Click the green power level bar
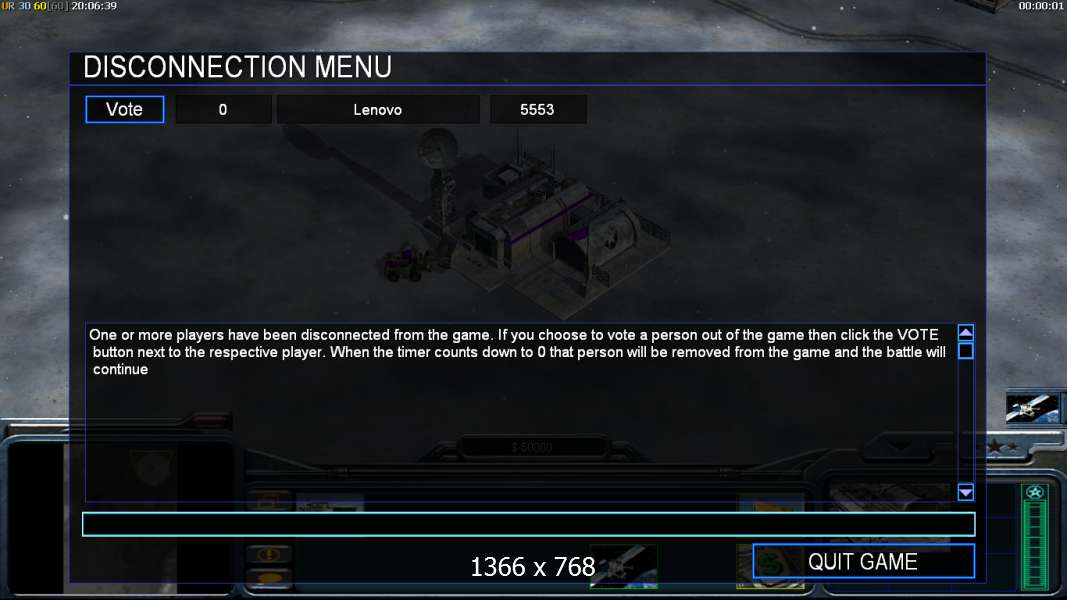The width and height of the screenshot is (1067, 600). tap(1036, 544)
